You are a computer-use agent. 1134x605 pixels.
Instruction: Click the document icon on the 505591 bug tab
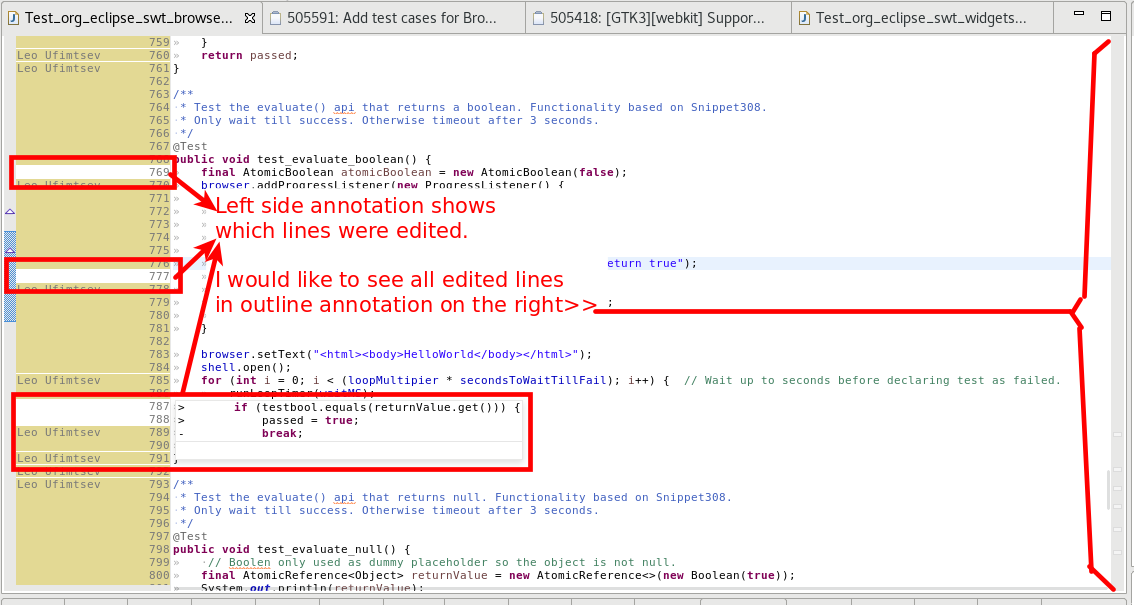coord(278,17)
